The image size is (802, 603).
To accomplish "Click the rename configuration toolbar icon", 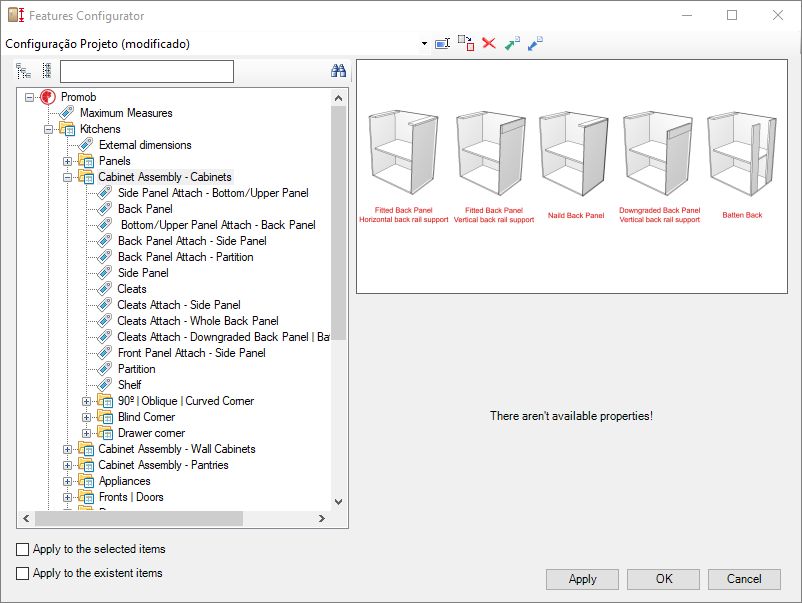I will (442, 43).
